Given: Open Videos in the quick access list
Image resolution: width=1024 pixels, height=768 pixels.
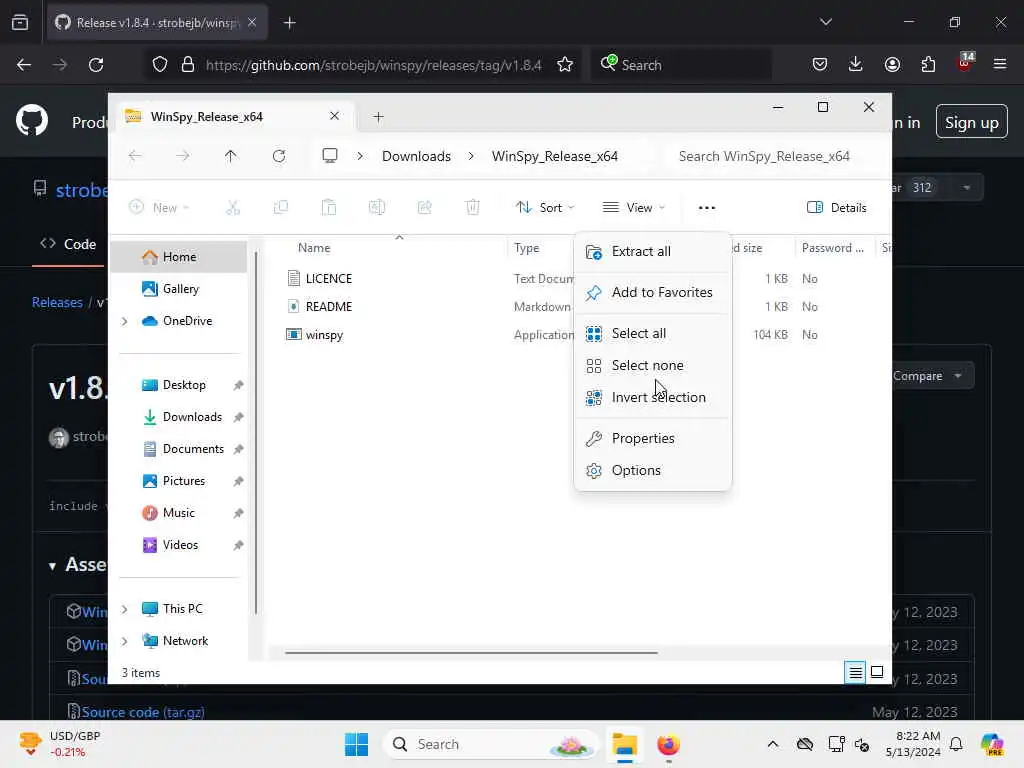Looking at the screenshot, I should 180,545.
